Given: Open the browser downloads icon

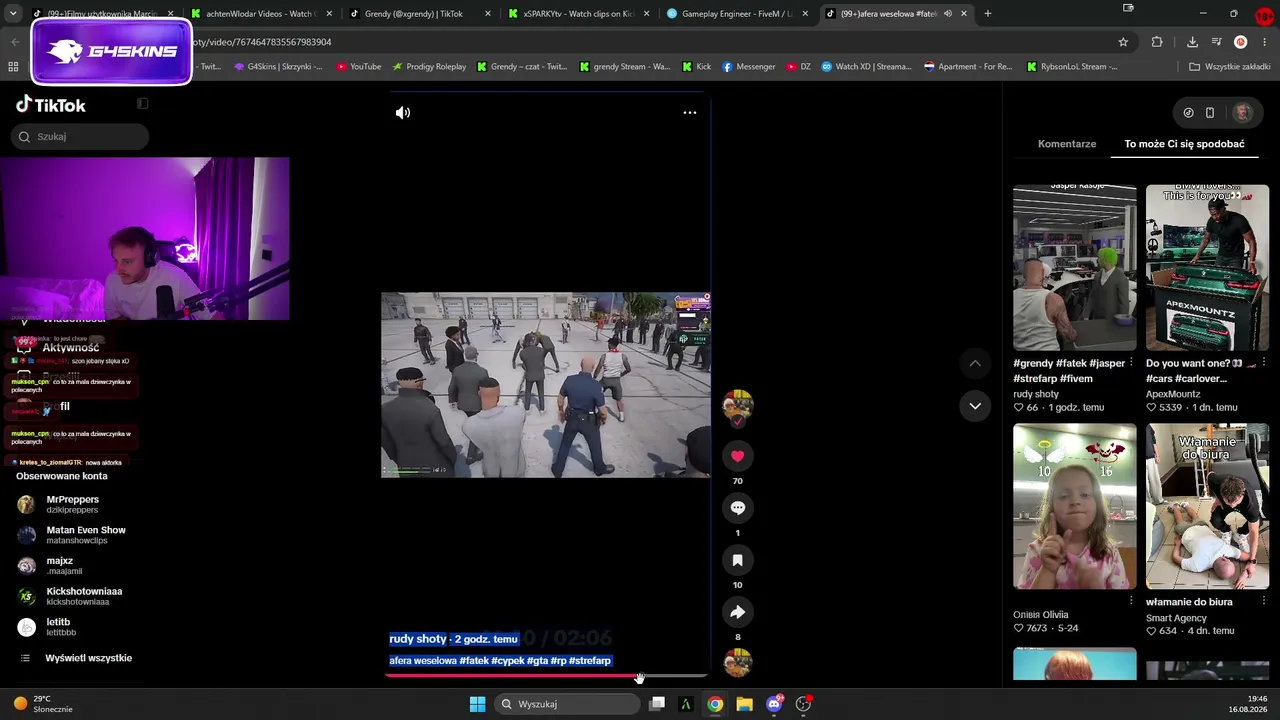Looking at the screenshot, I should point(1192,42).
